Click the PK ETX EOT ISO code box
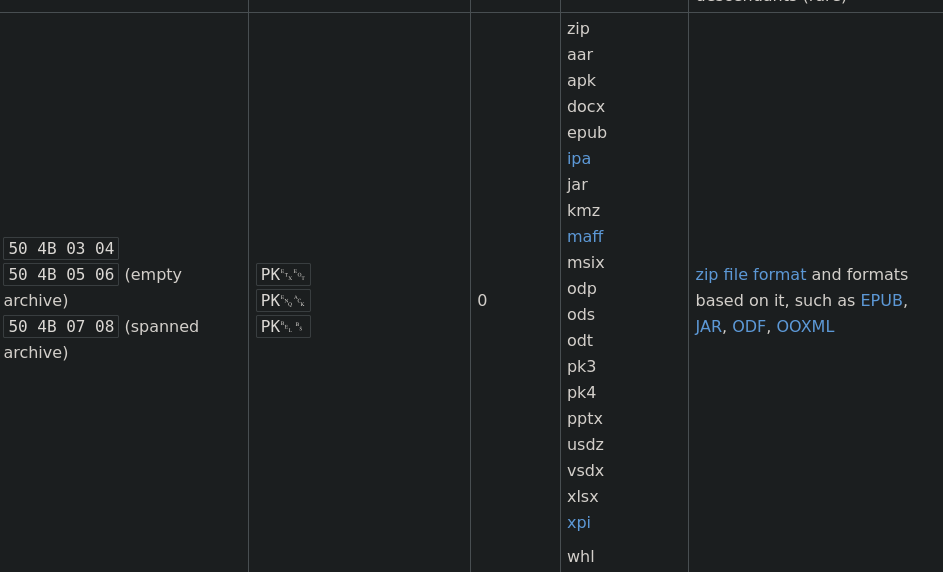The height and width of the screenshot is (572, 943). tap(283, 275)
